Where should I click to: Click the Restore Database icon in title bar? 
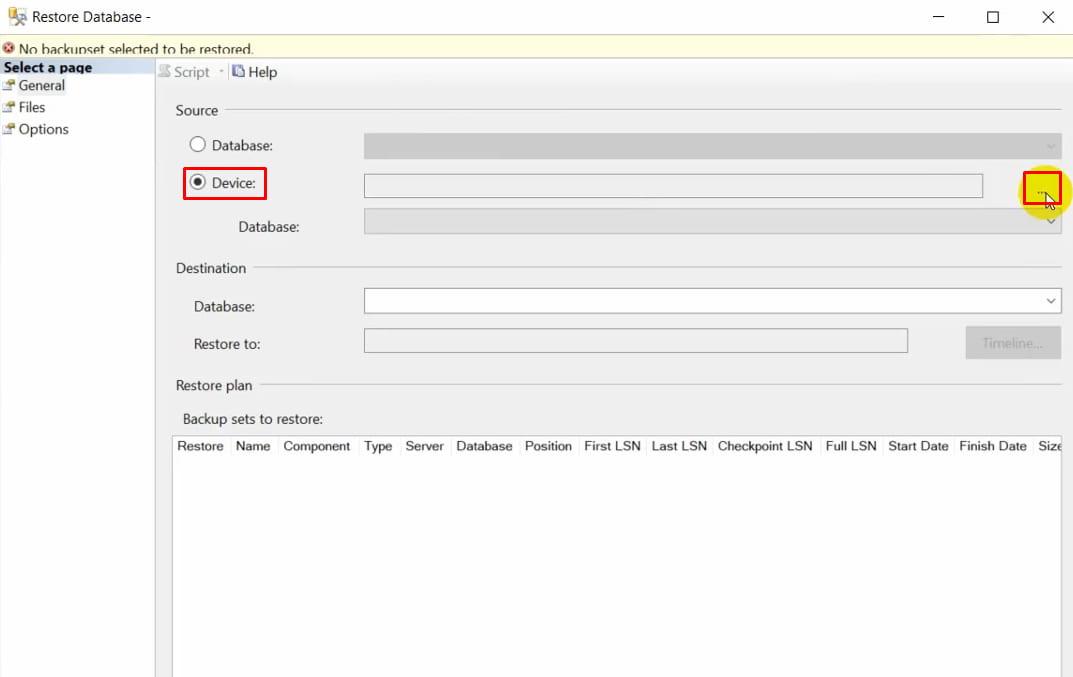[x=18, y=16]
